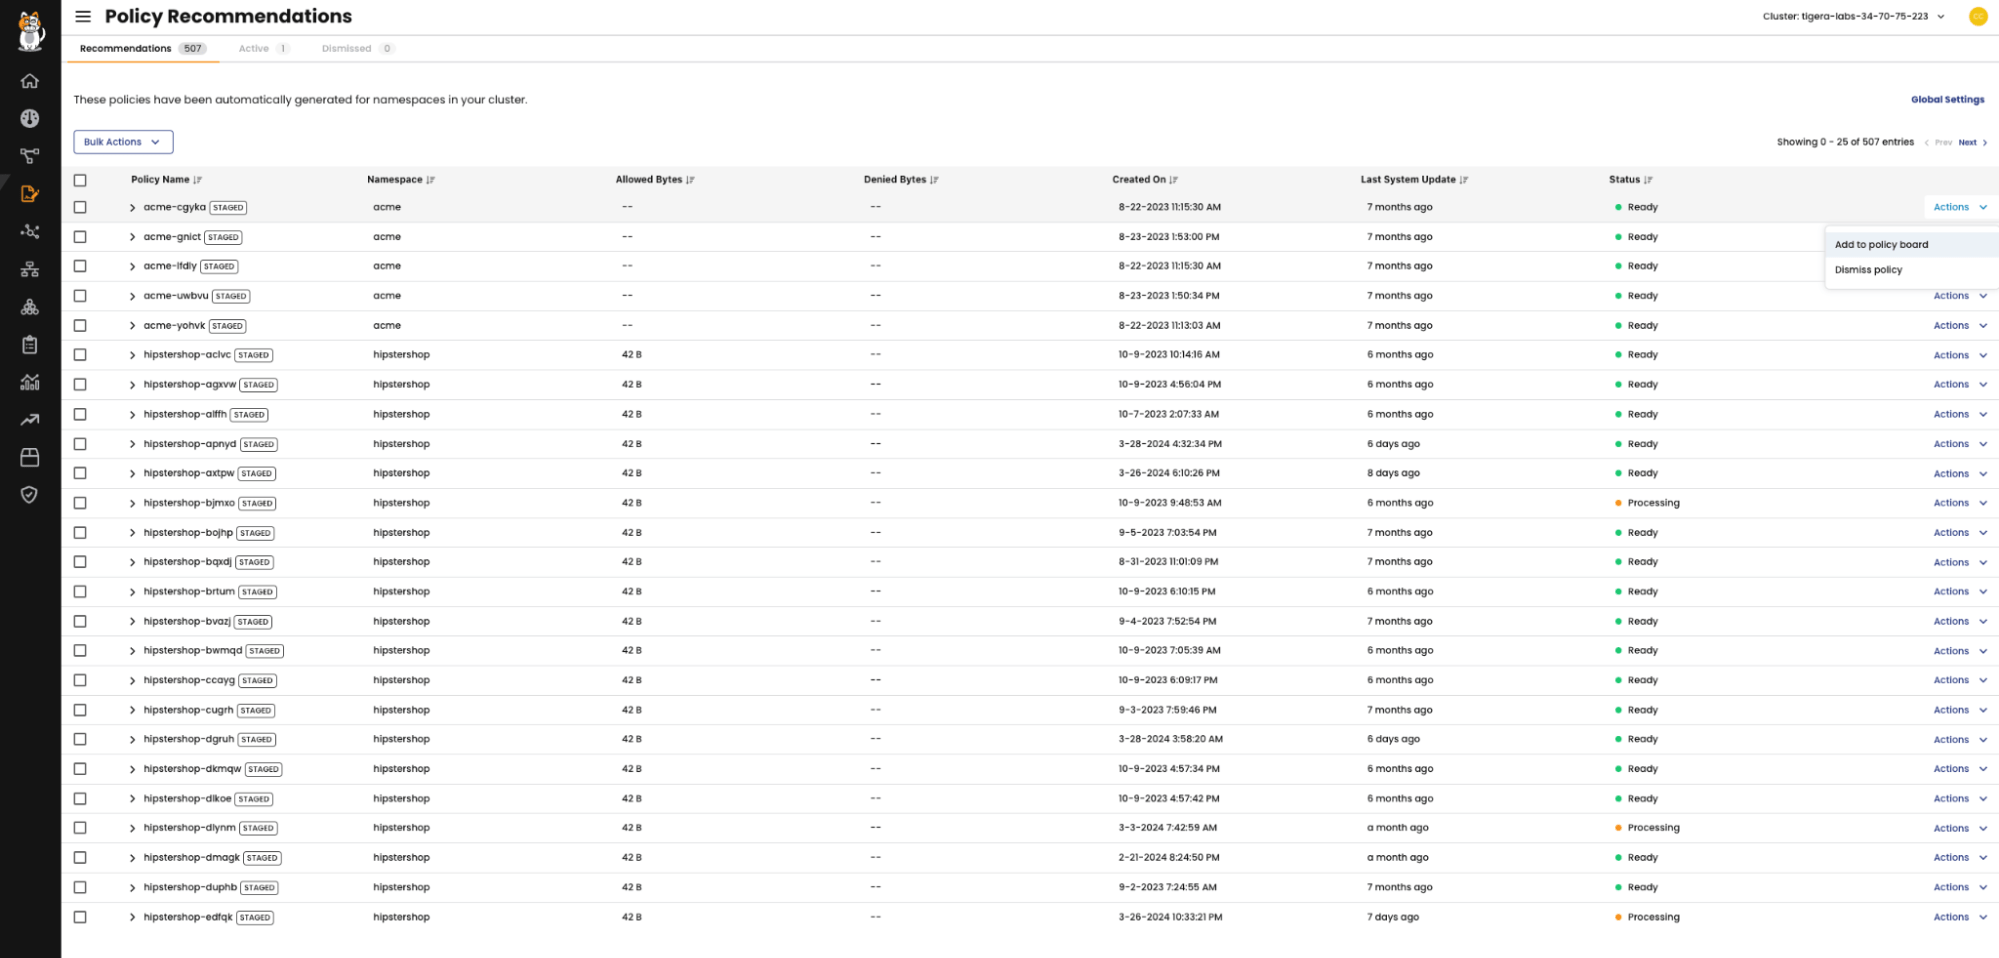Select the hipstershop-edfqk row checkbox
The height and width of the screenshot is (958, 1999).
(80, 917)
